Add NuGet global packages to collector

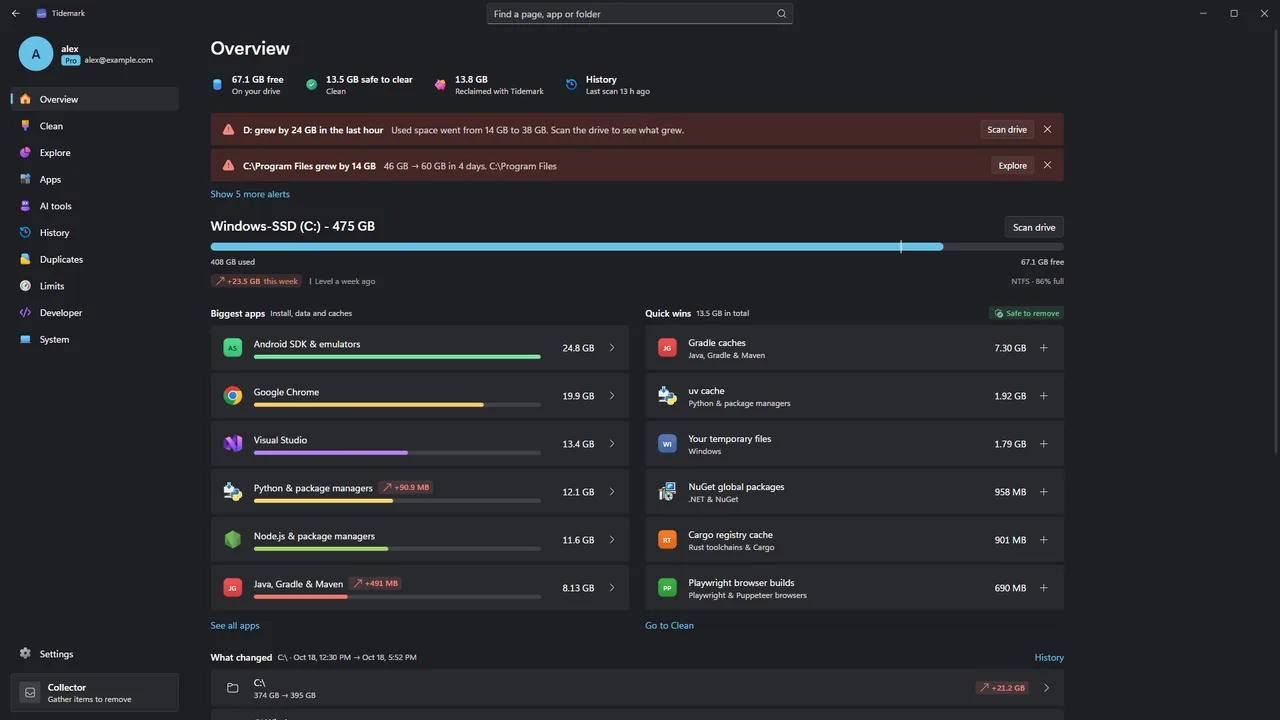1044,492
